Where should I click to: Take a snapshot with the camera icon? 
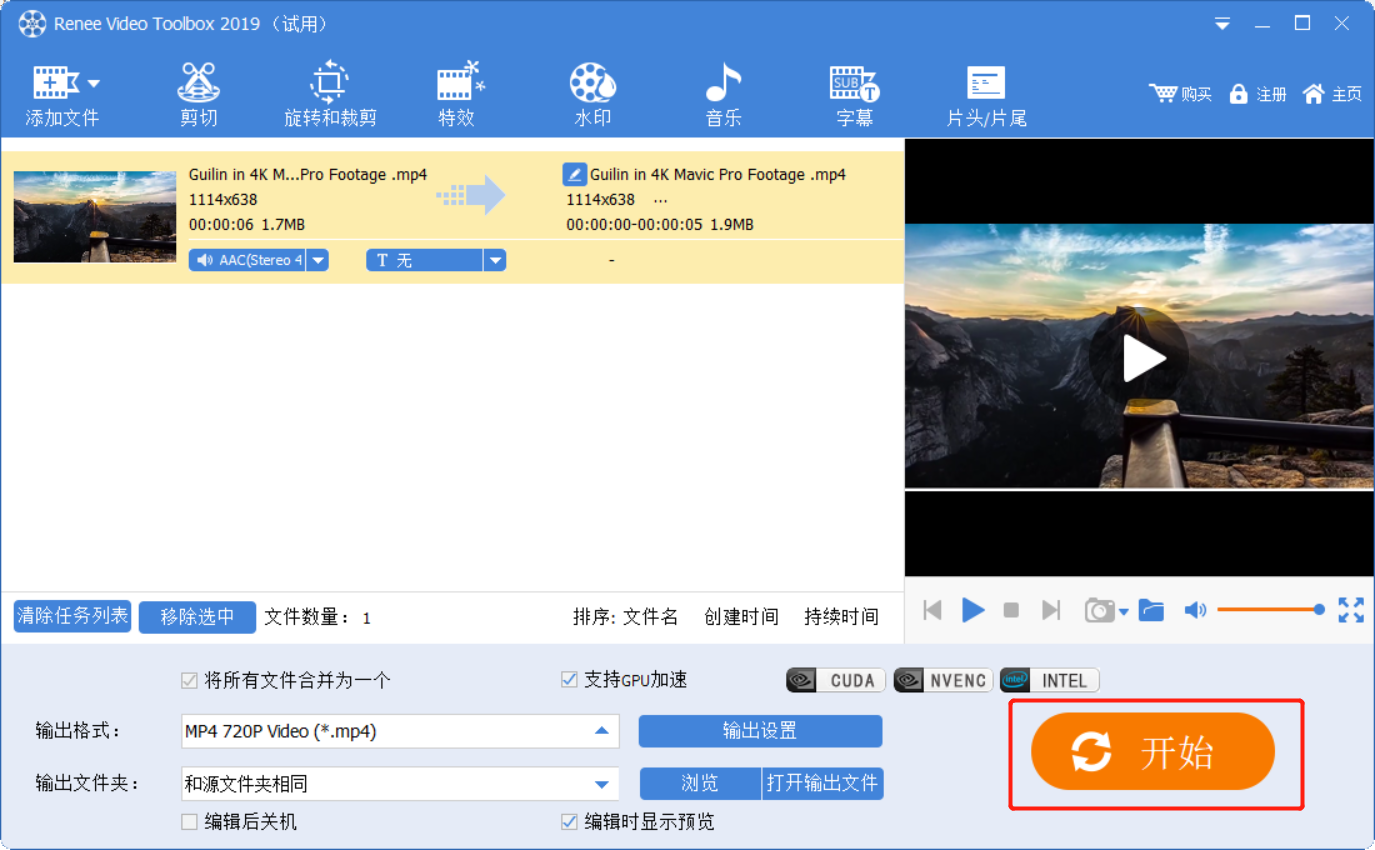pos(1100,610)
